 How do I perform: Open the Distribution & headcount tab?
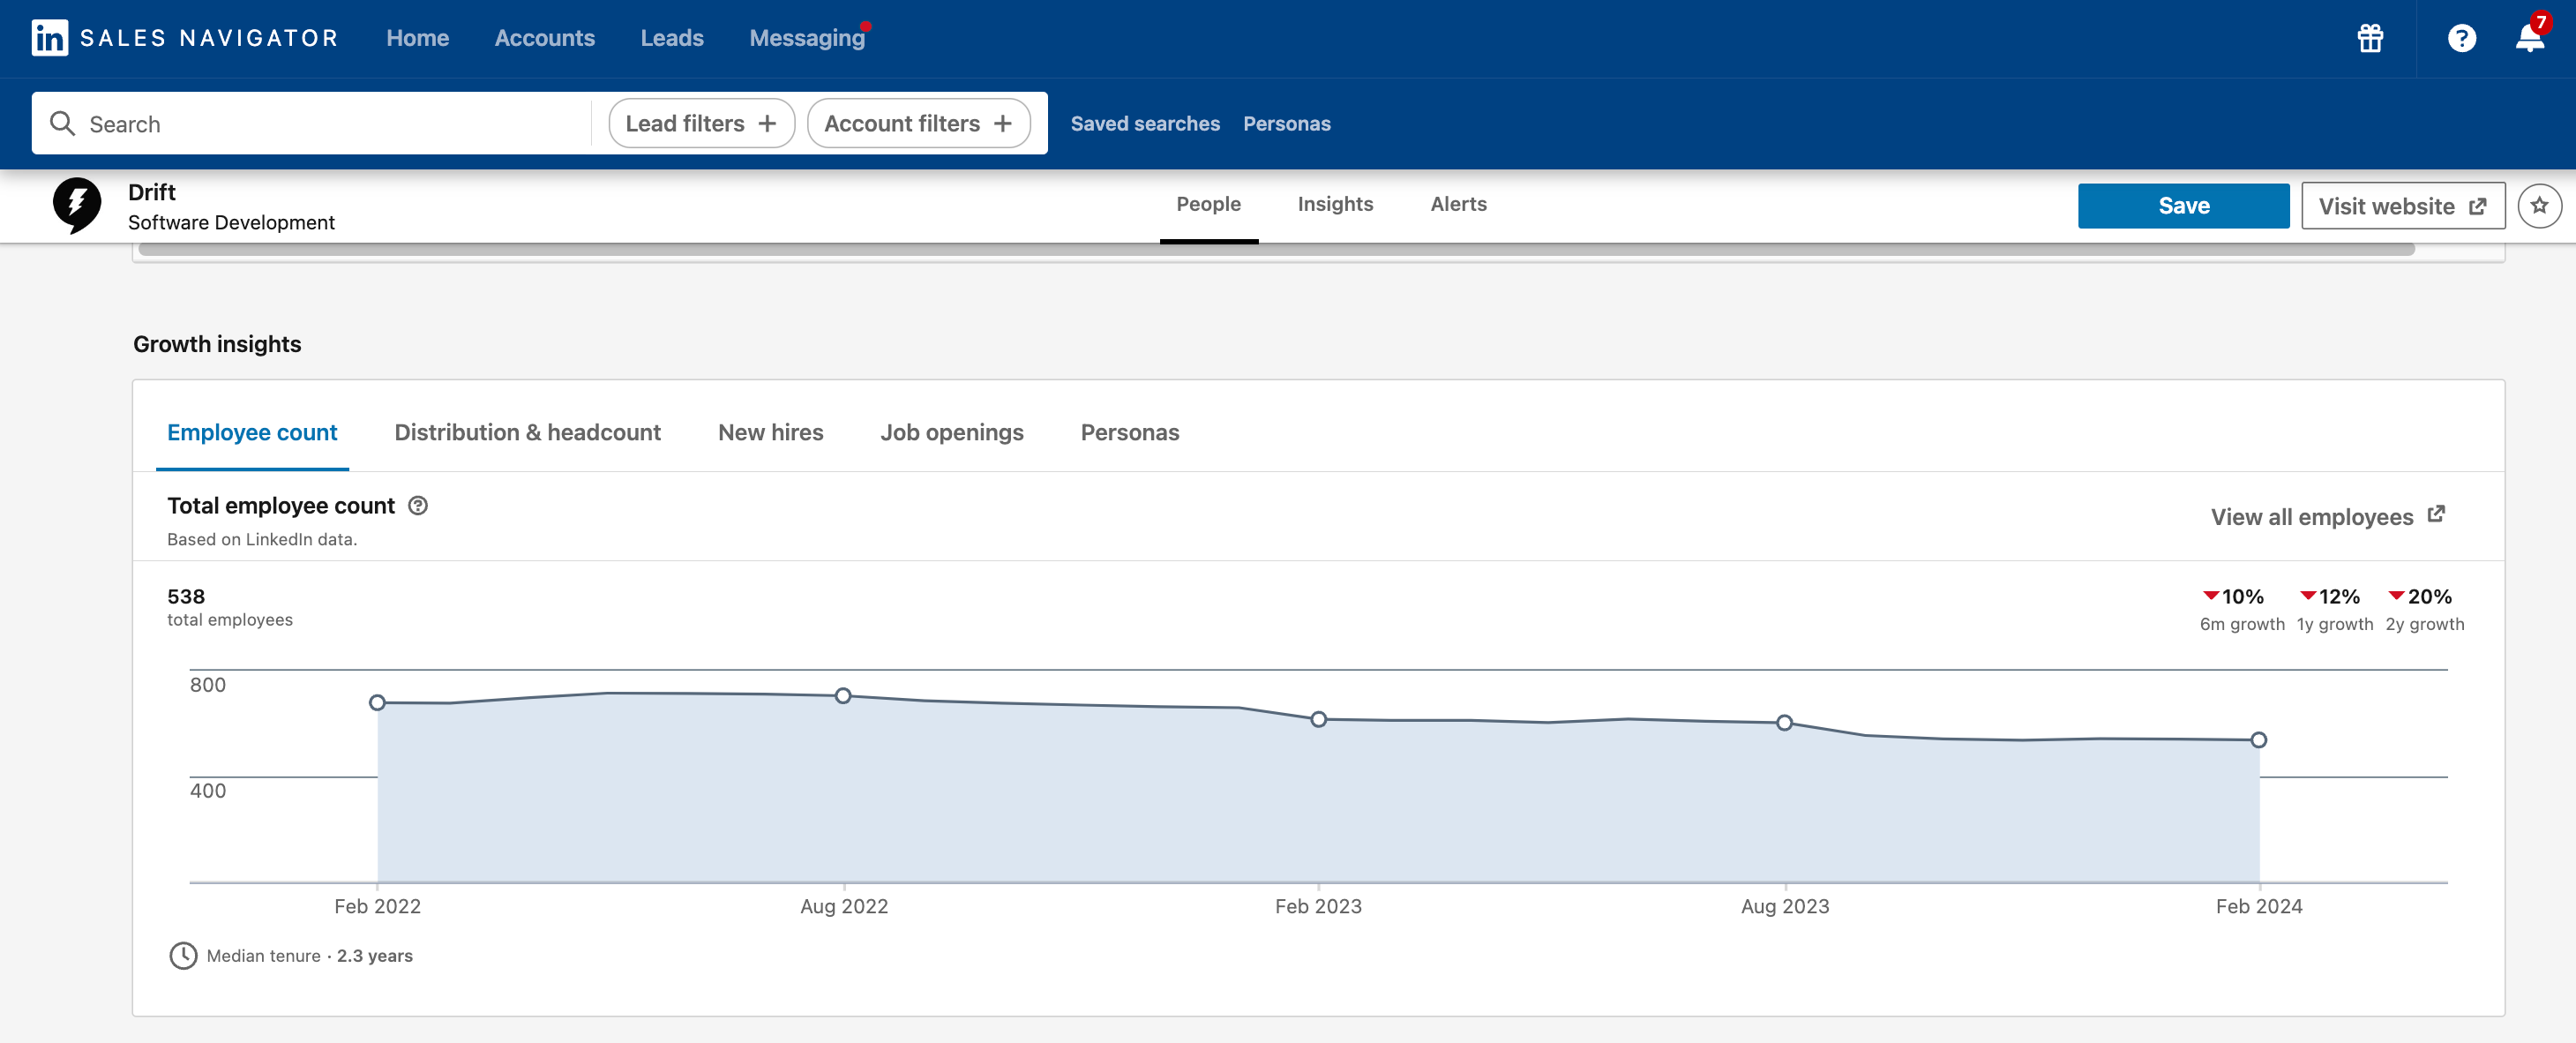(x=527, y=433)
